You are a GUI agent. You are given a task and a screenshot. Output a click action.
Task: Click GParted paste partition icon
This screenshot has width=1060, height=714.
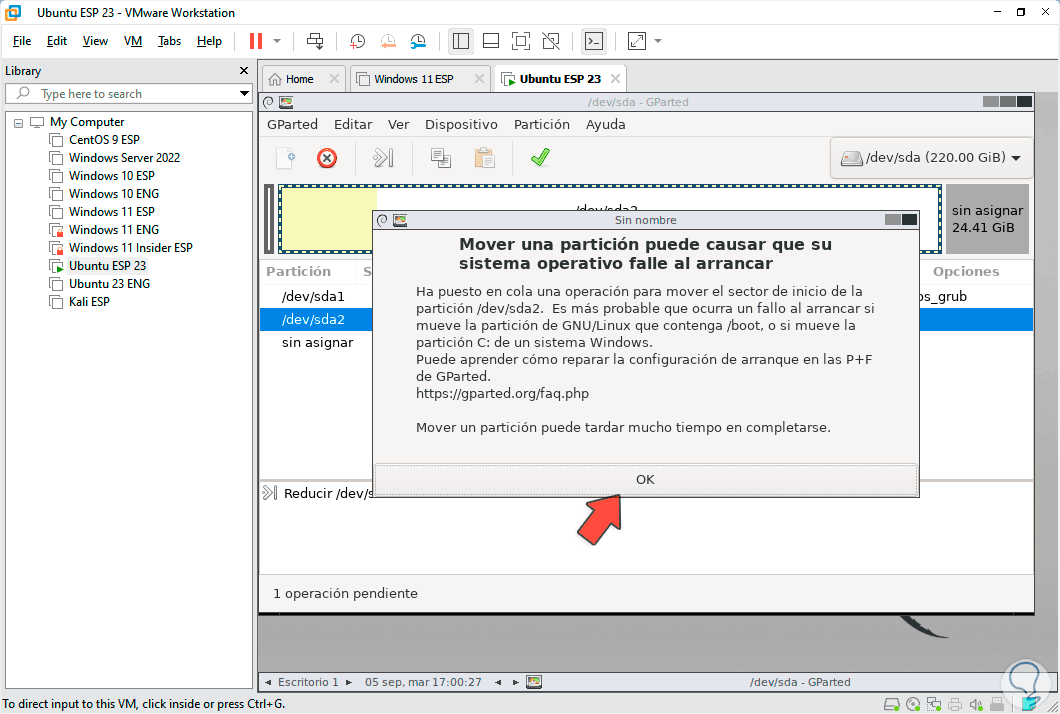(484, 158)
